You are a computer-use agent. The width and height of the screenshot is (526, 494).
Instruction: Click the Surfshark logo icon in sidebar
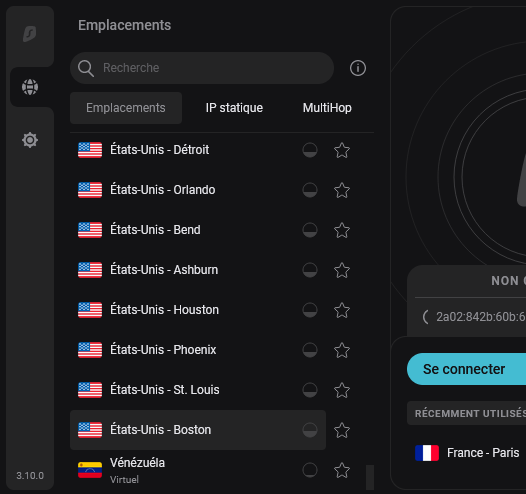(30, 34)
